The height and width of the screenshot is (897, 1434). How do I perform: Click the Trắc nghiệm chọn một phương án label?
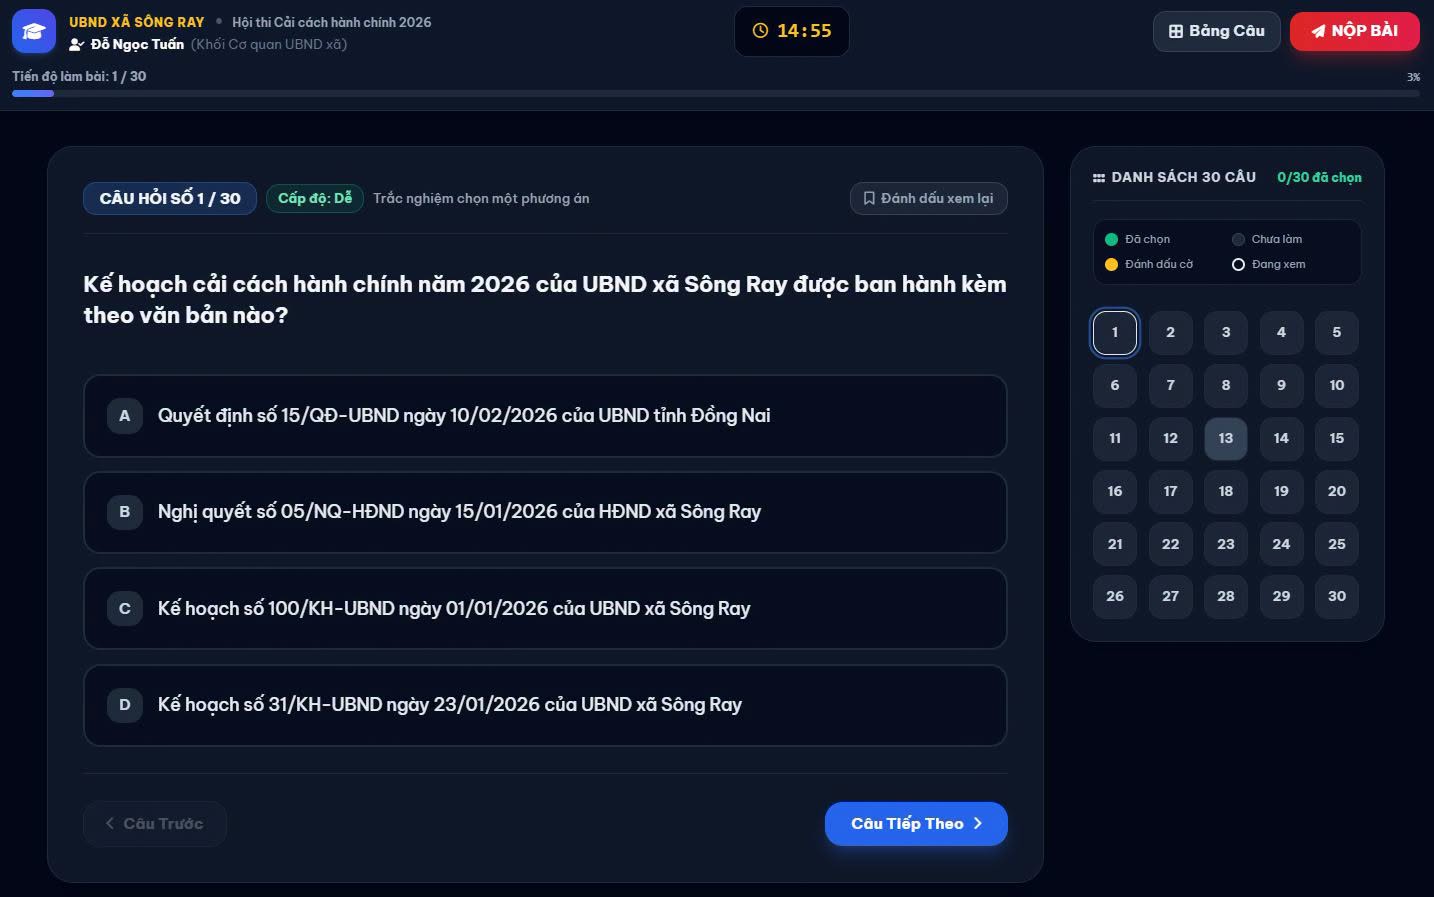click(x=481, y=198)
